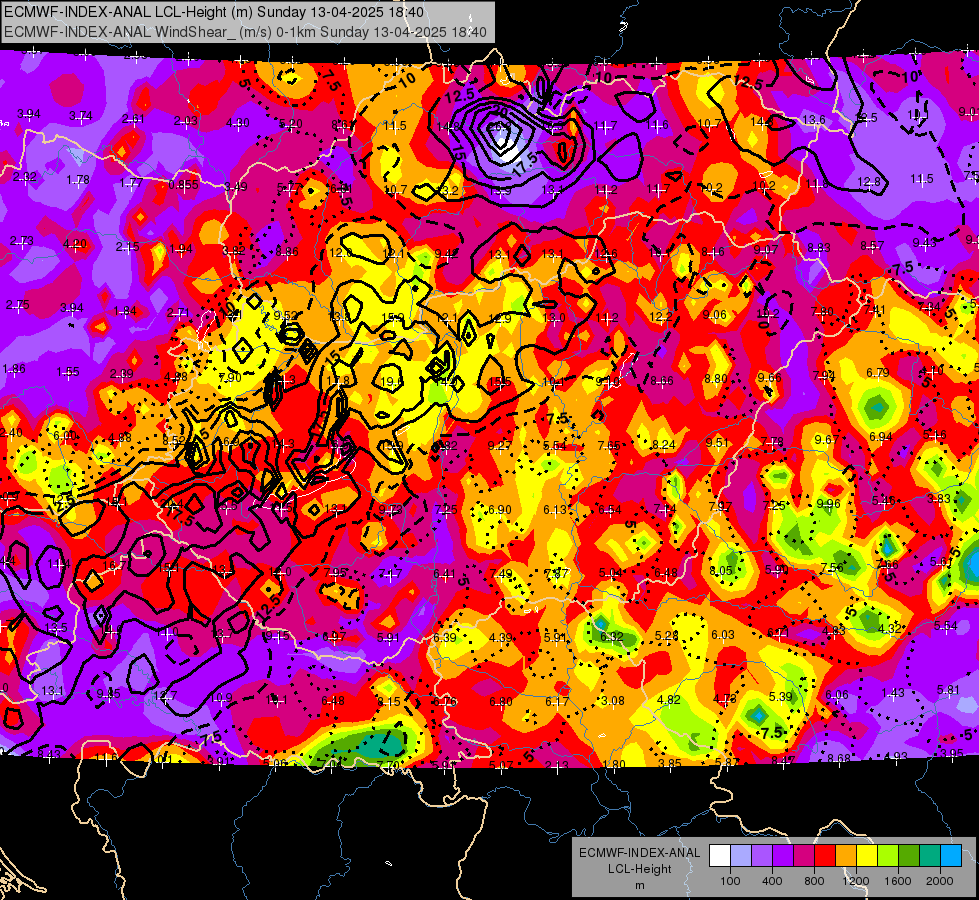The height and width of the screenshot is (900, 979).
Task: Click the grid value '5.20'
Action: [x=290, y=124]
